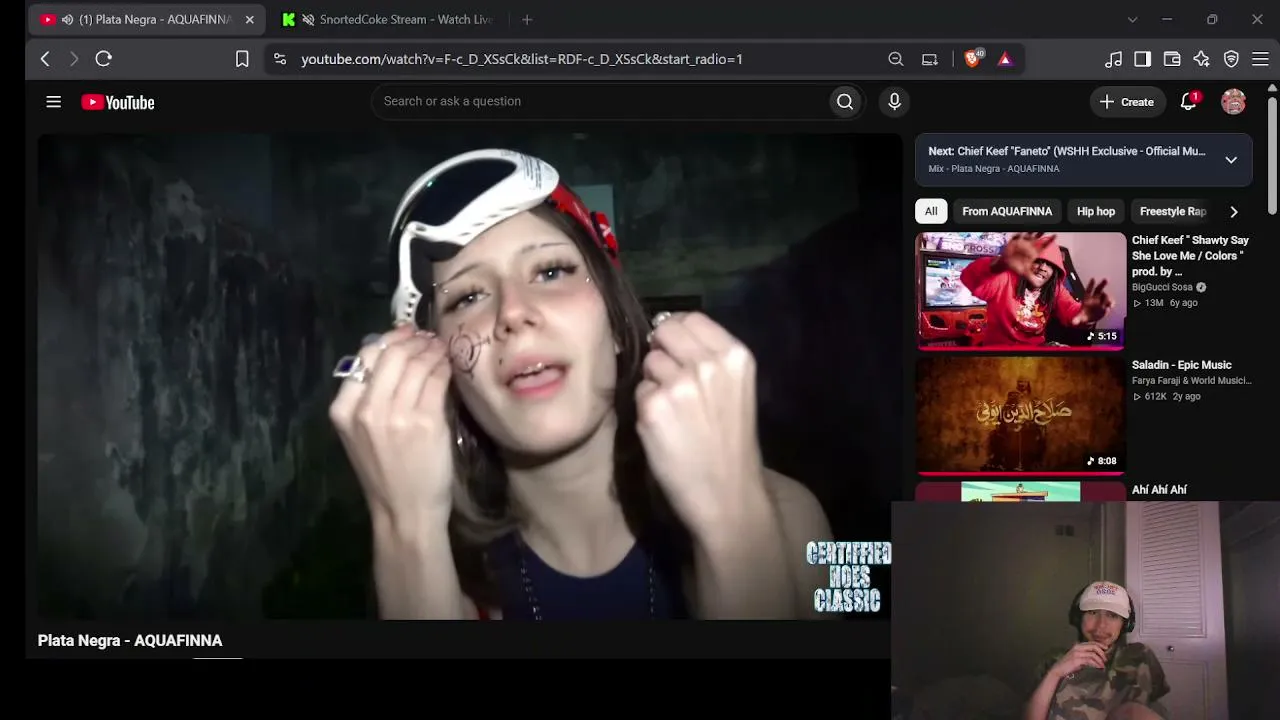Select the From AQUAFINNA filter chip
Viewport: 1280px width, 720px height.
click(x=1007, y=212)
